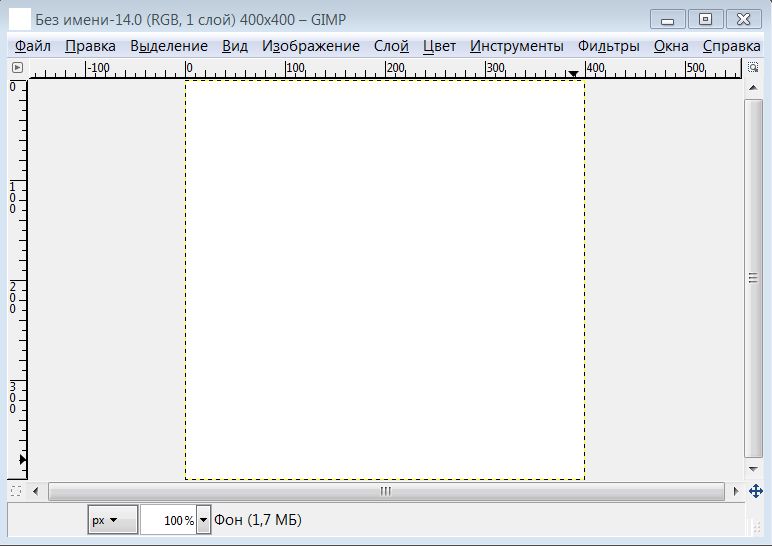The height and width of the screenshot is (546, 772).
Task: Open the Выделение menu
Action: coord(168,46)
